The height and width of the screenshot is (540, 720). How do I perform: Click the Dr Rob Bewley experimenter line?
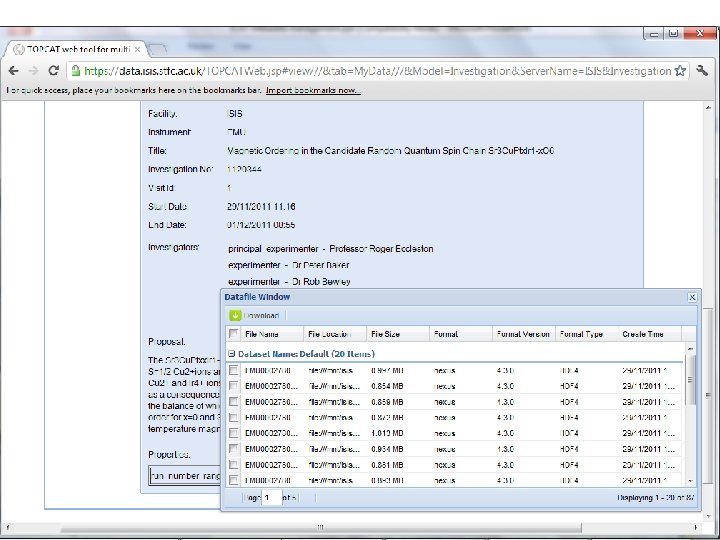(x=289, y=282)
